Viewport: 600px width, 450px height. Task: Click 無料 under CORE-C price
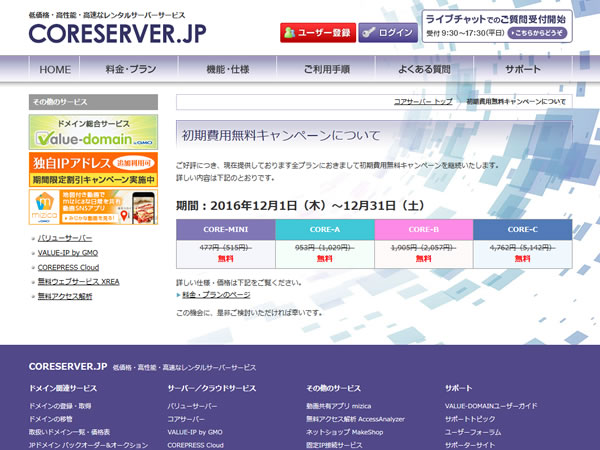pyautogui.click(x=523, y=259)
